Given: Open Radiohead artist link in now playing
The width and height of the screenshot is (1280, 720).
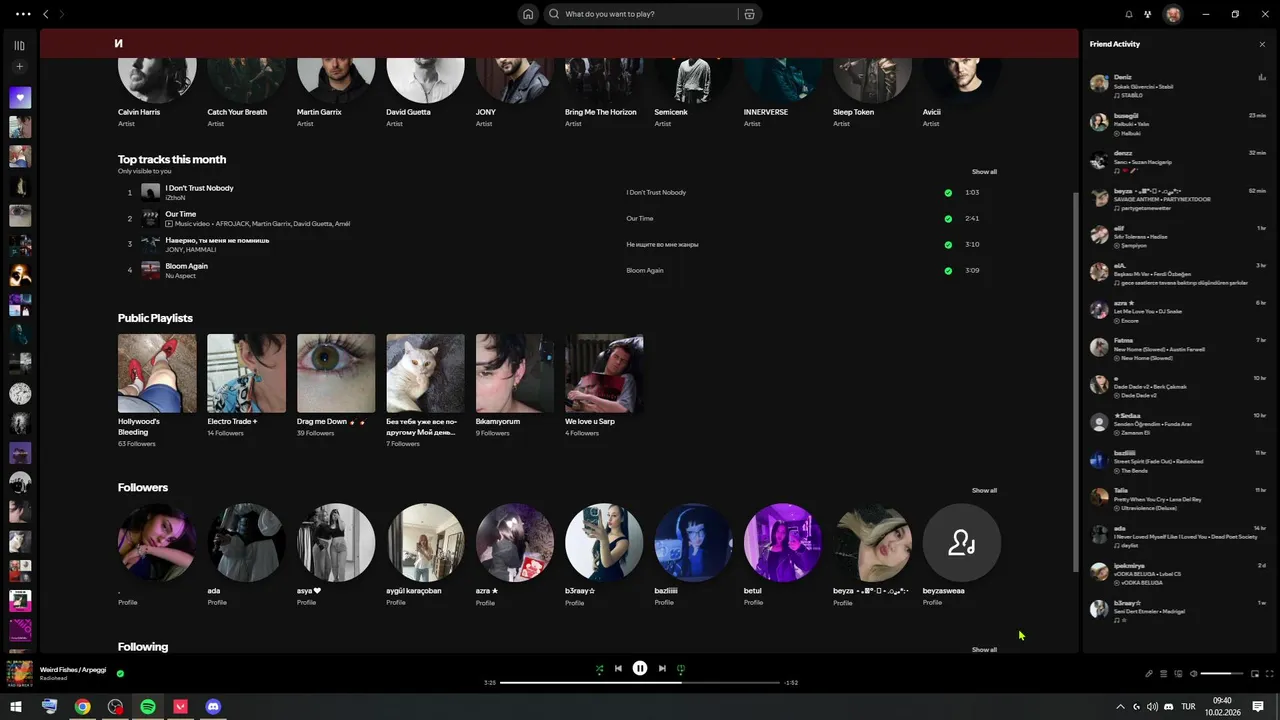Looking at the screenshot, I should [54, 678].
